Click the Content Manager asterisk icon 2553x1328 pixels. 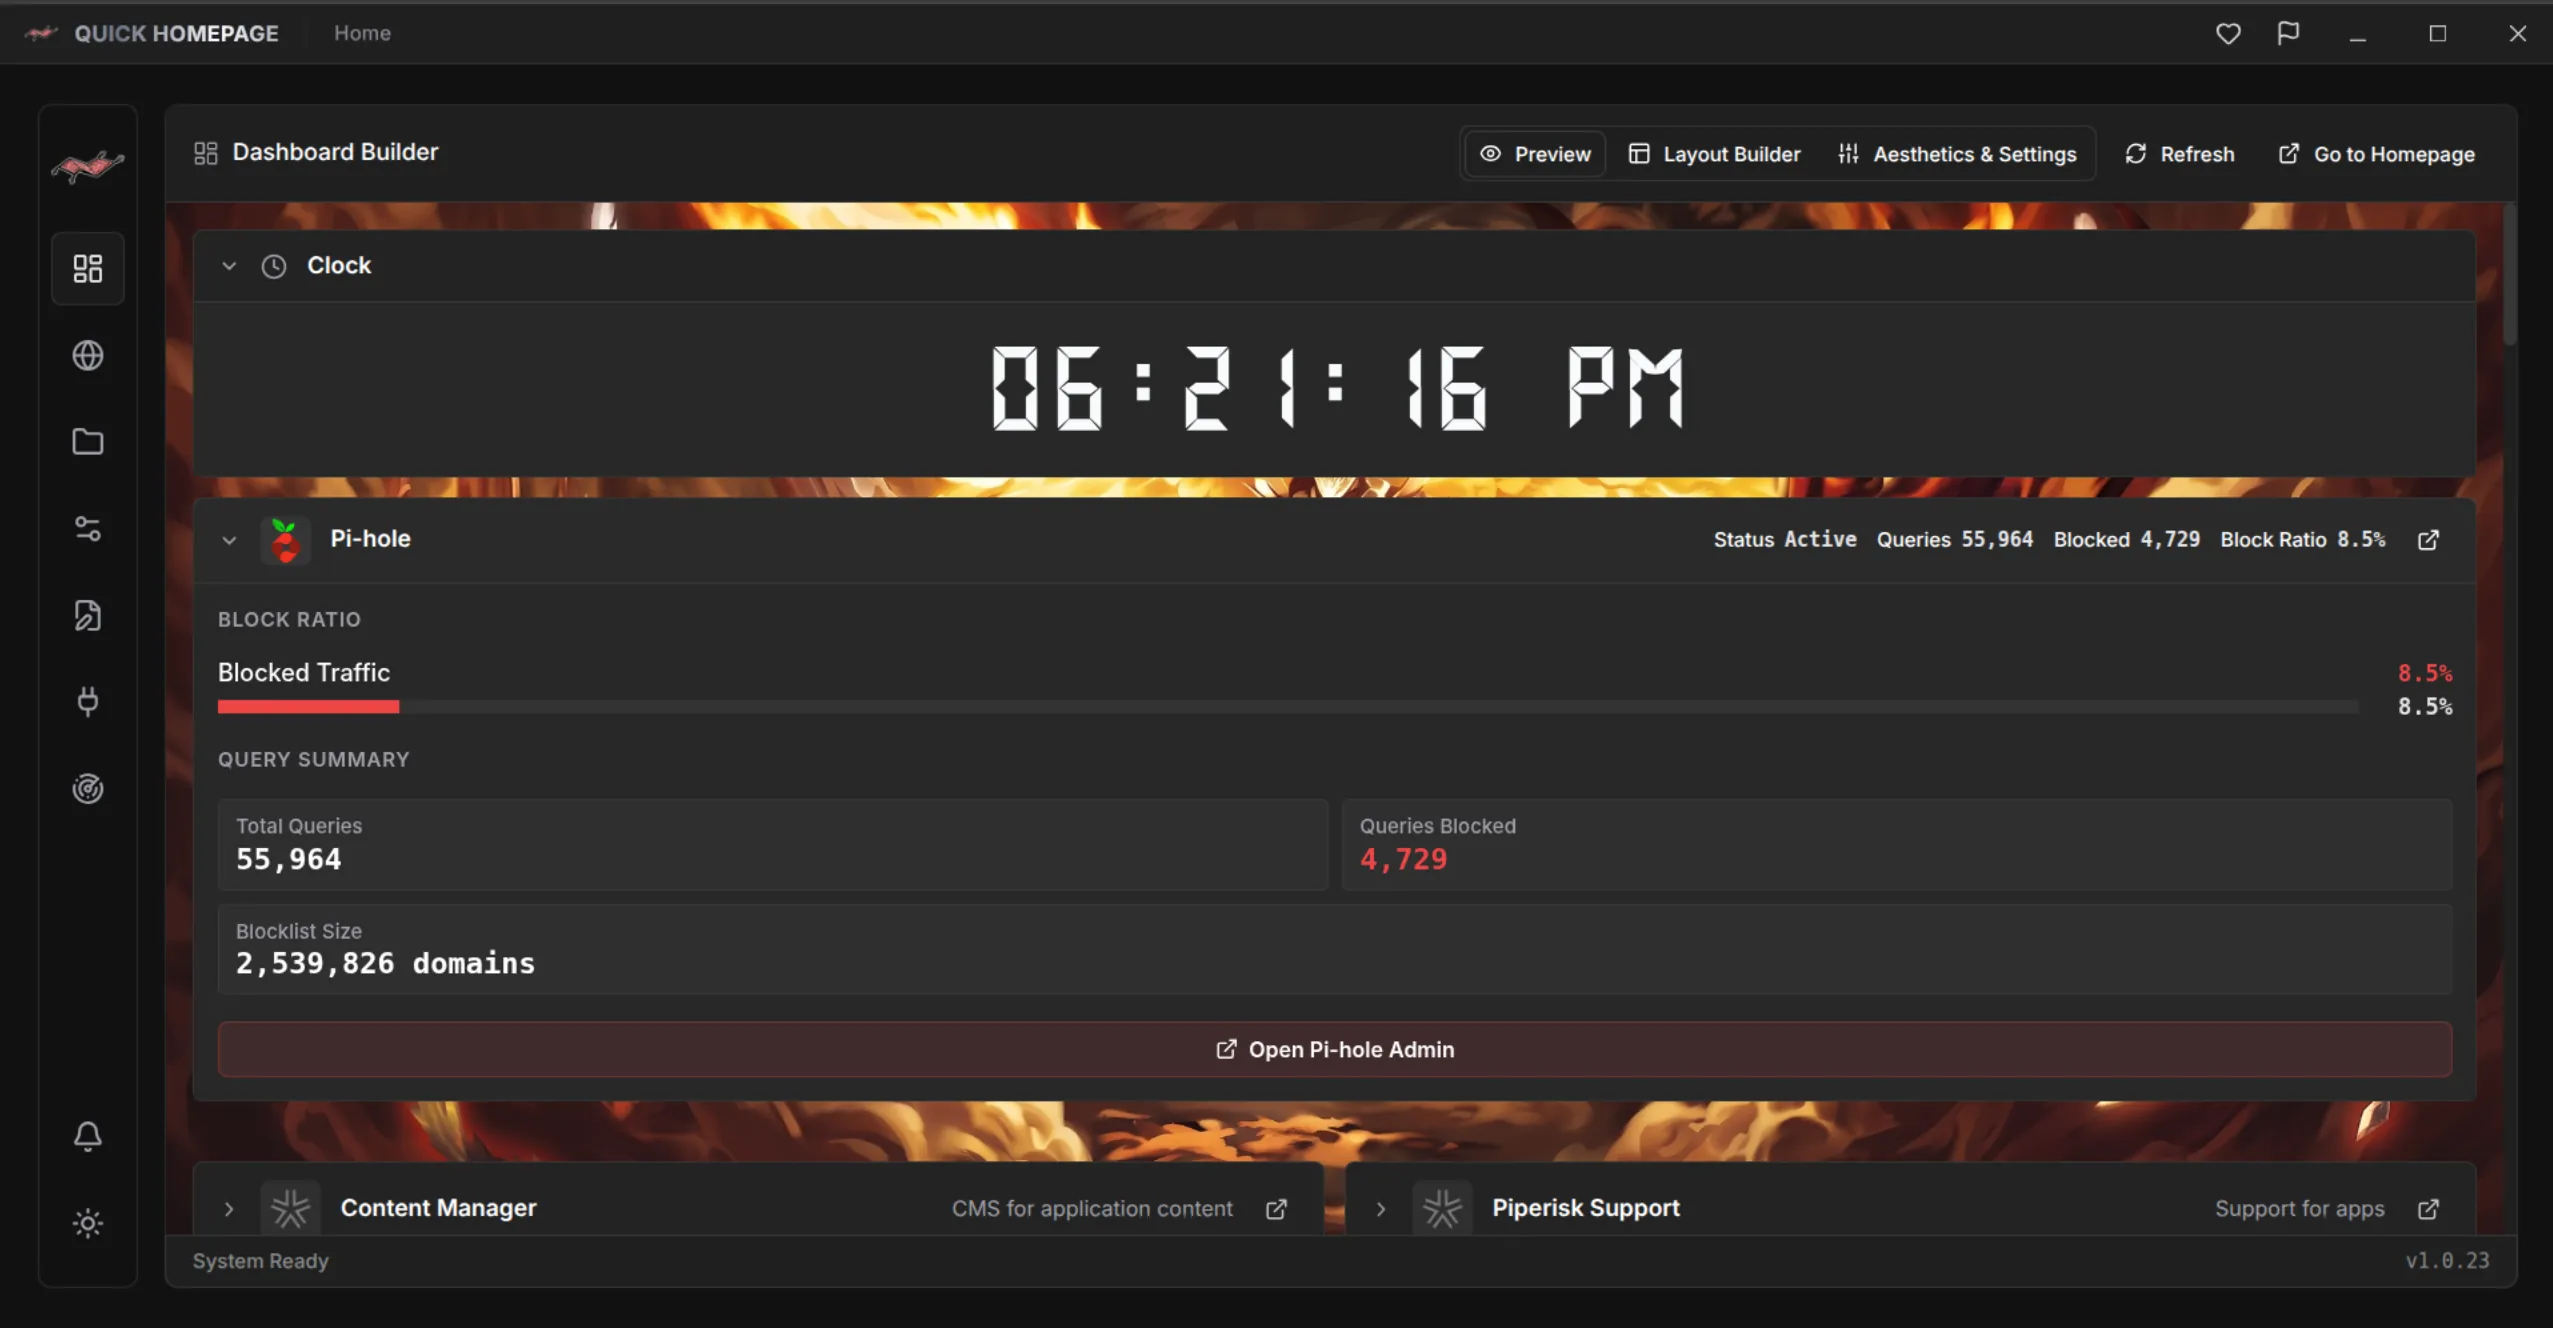(291, 1208)
